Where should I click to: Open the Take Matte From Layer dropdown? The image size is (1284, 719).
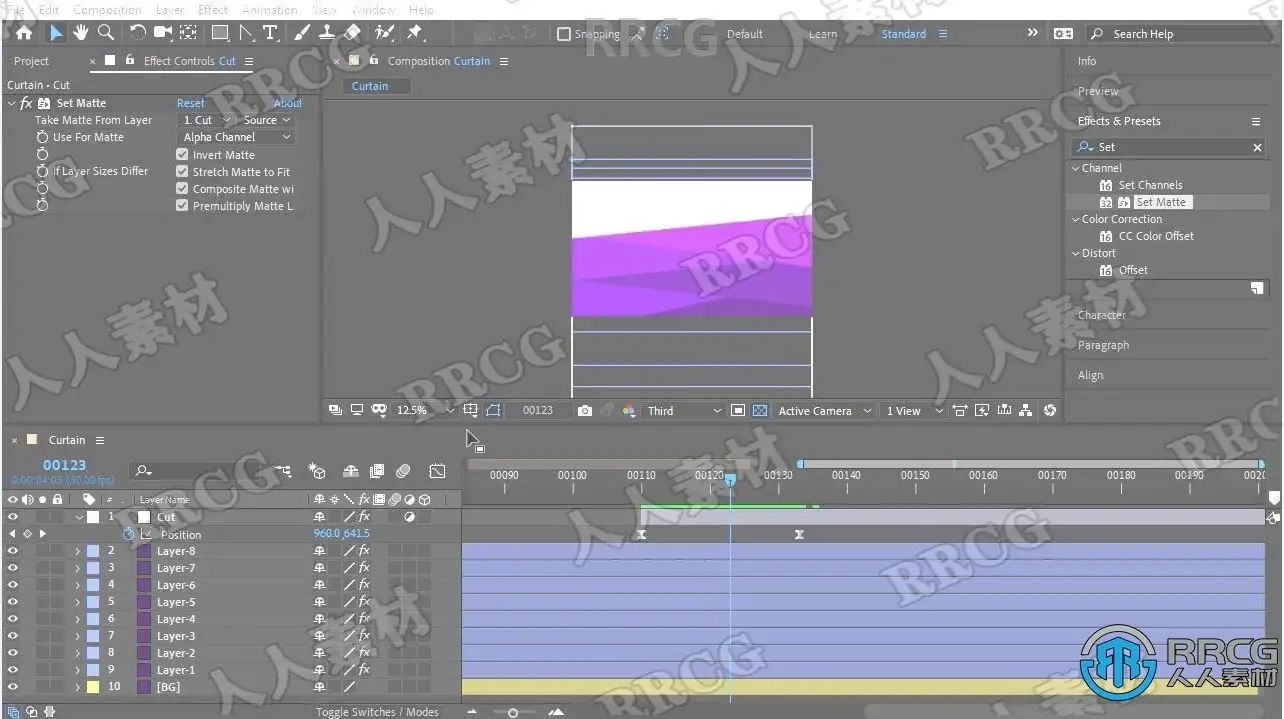point(206,120)
